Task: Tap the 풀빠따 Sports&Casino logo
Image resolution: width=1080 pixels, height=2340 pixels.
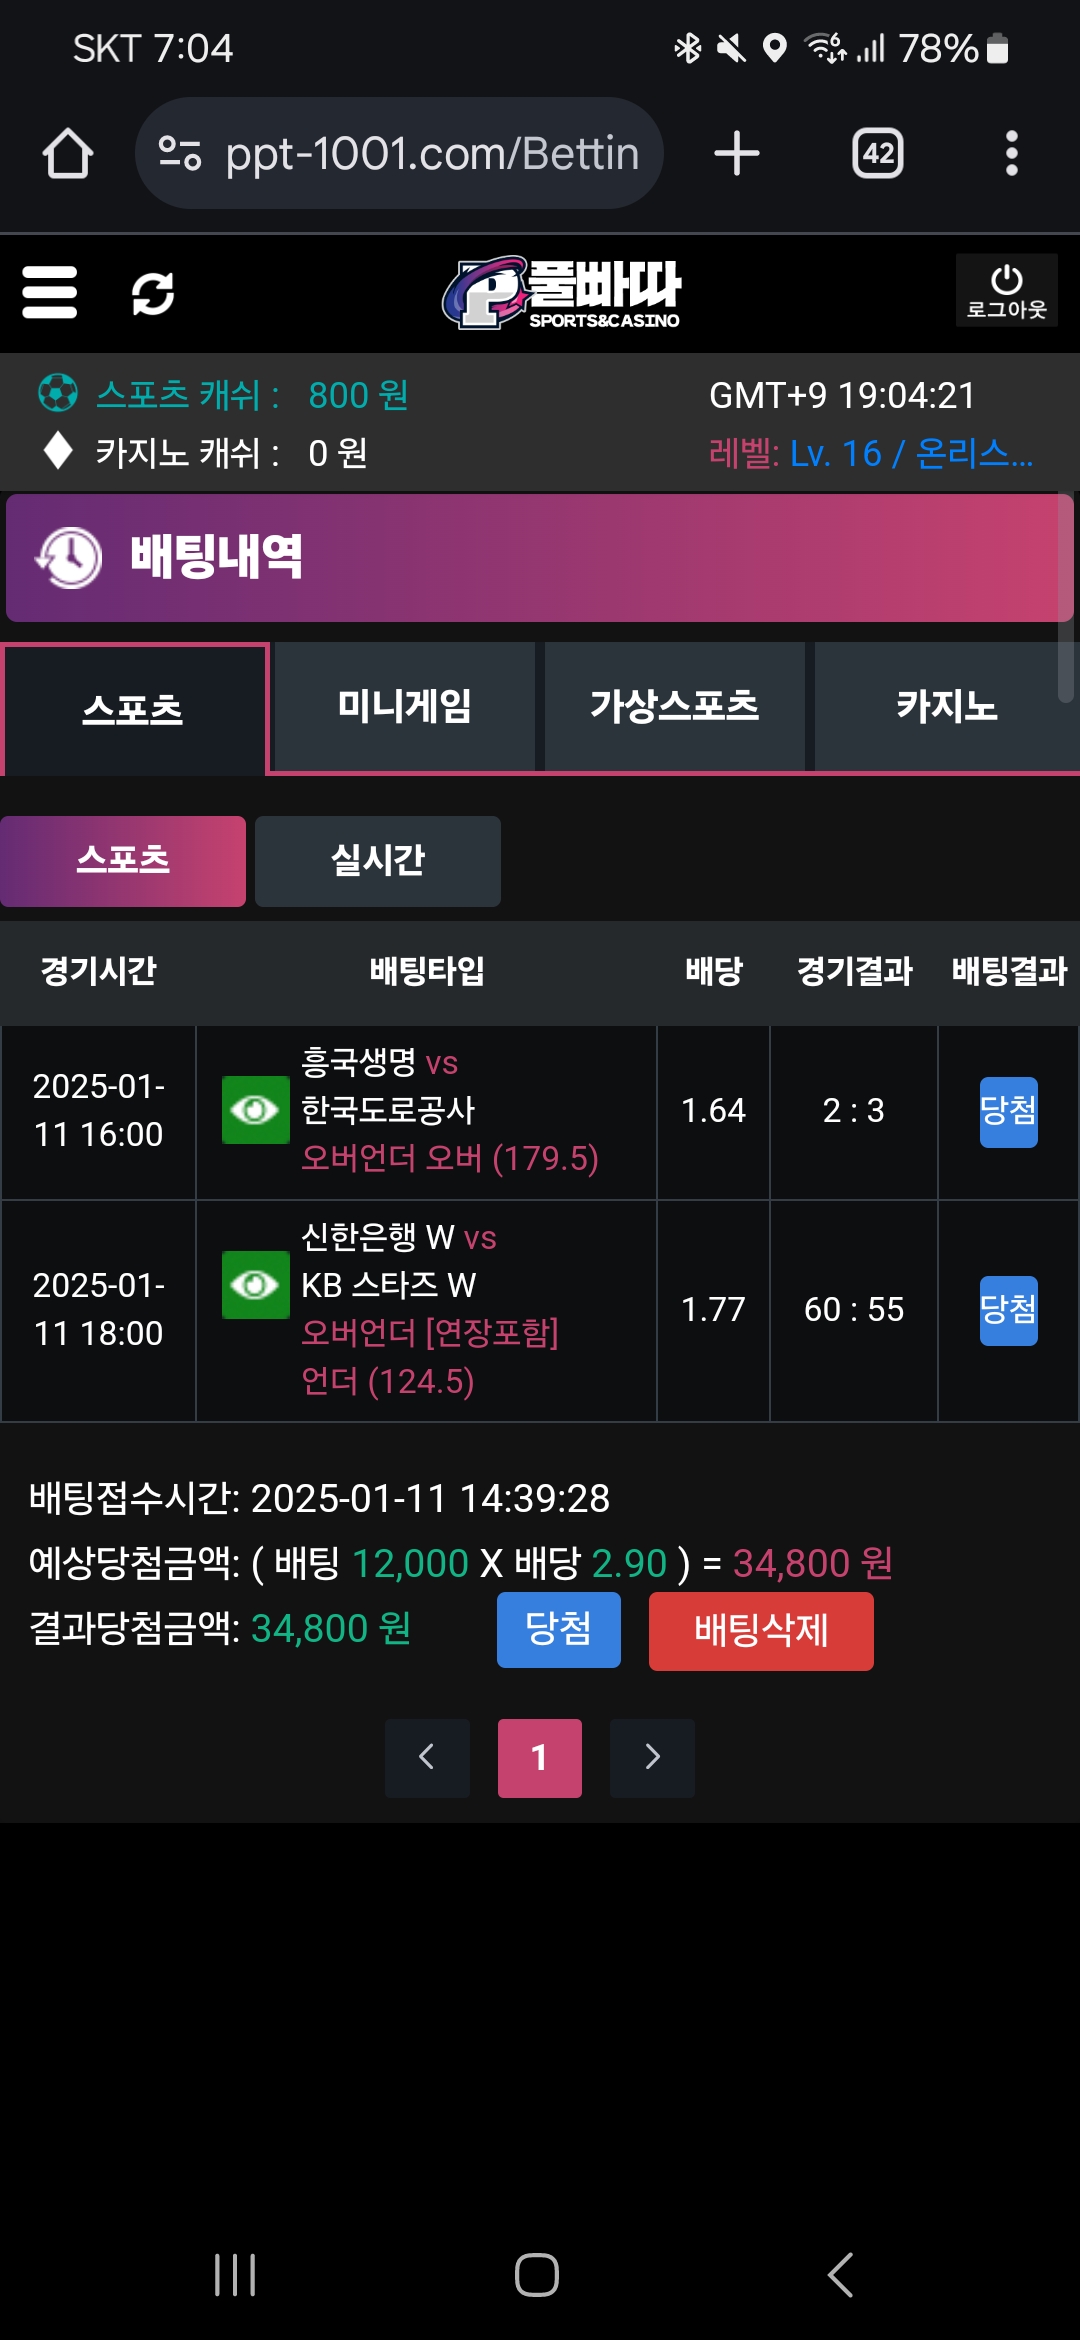Action: coord(562,292)
